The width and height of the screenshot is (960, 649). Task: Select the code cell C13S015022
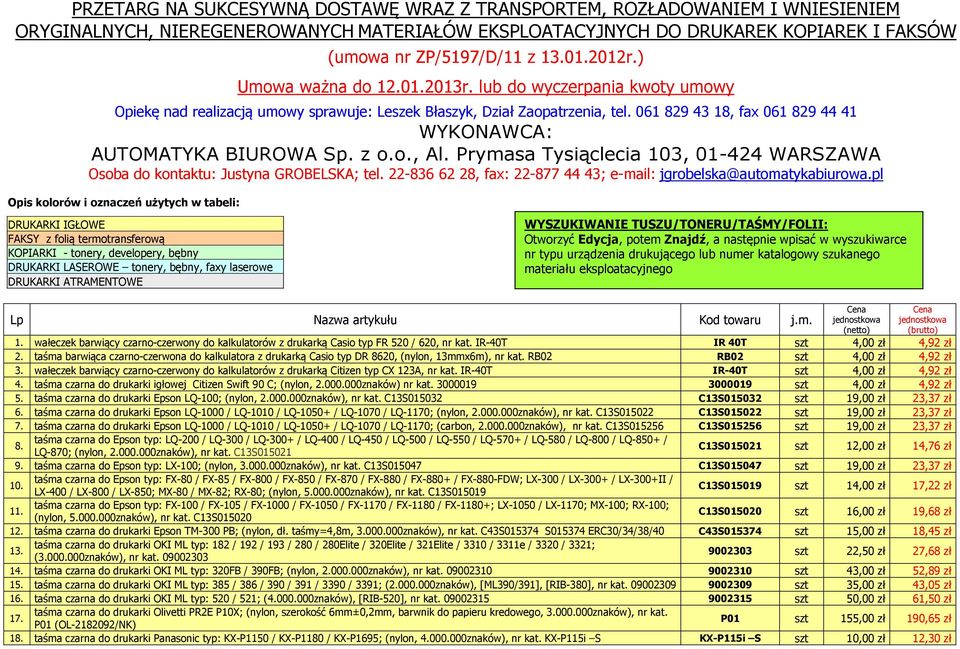(730, 412)
